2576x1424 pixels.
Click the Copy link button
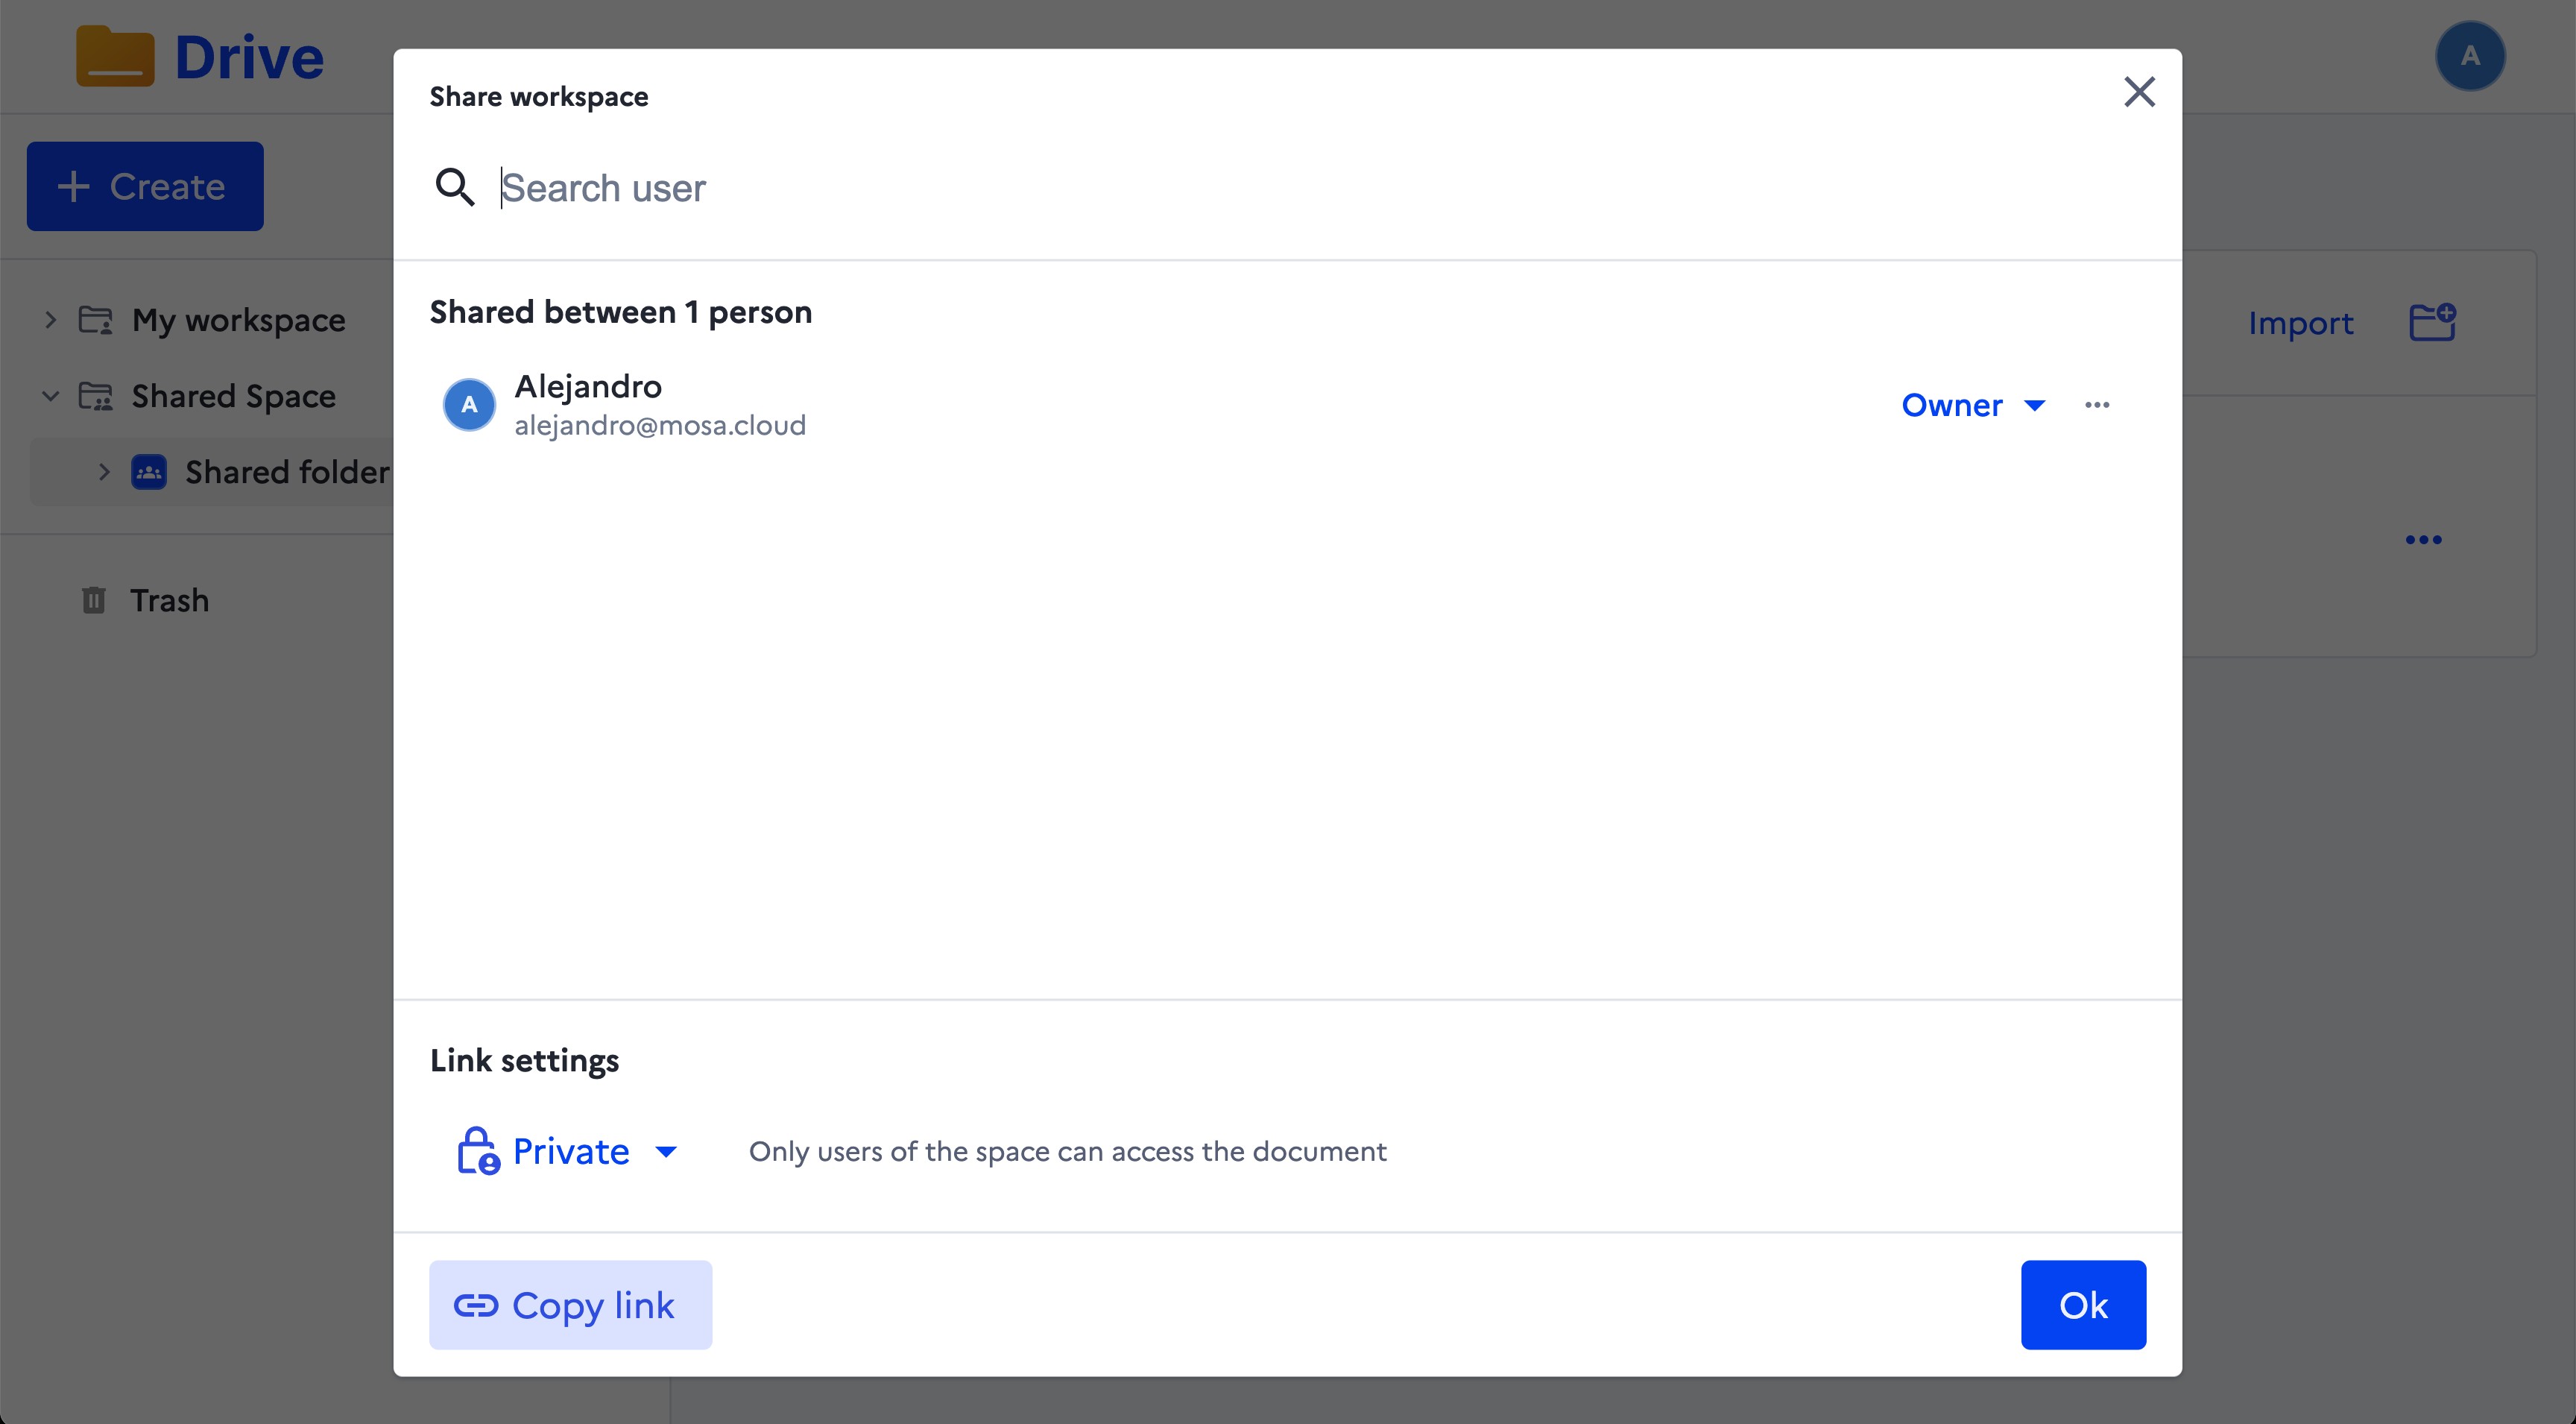click(570, 1305)
